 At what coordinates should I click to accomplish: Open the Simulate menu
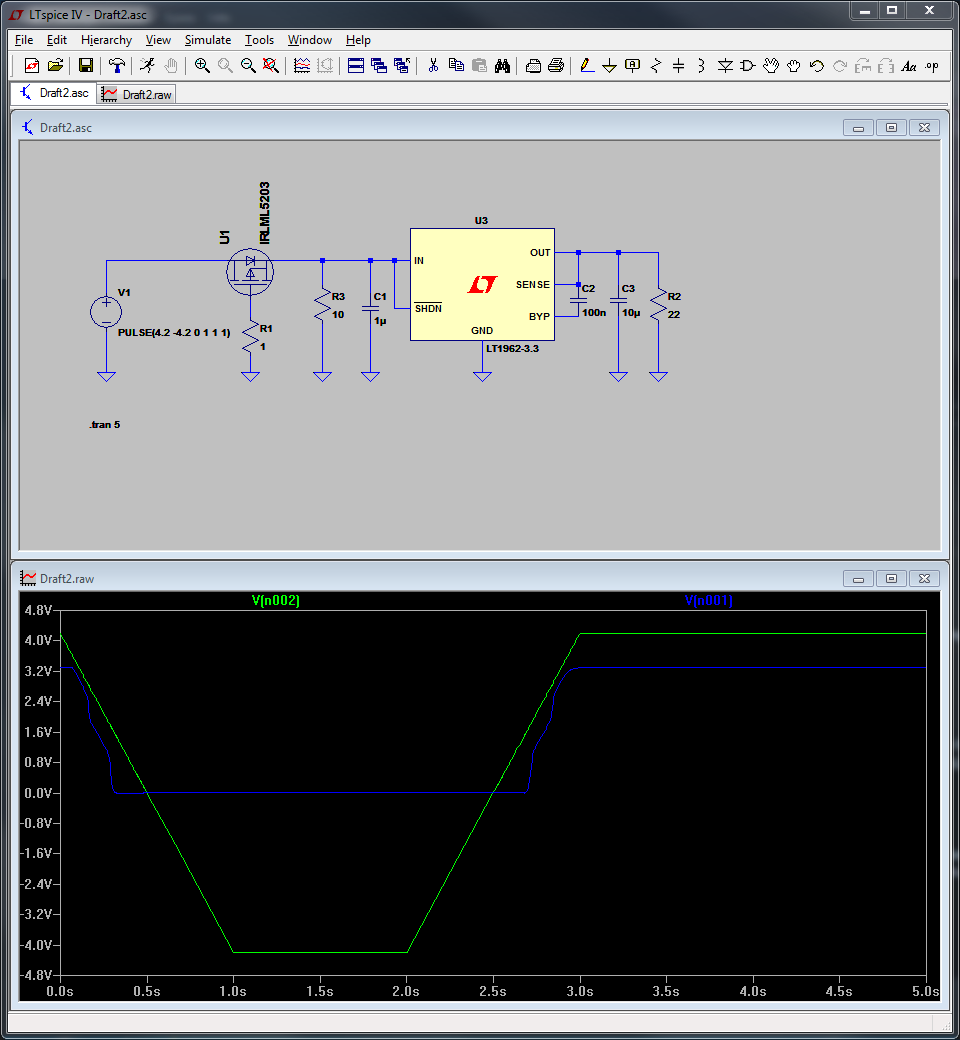point(208,40)
